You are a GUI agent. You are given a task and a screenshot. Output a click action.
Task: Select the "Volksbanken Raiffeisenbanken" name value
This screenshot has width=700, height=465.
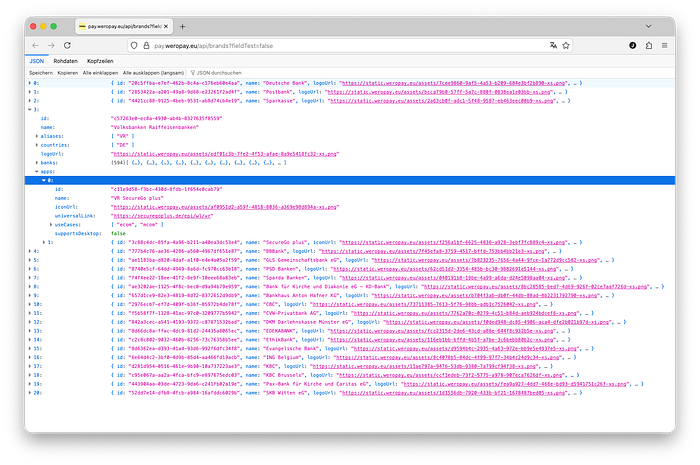pyautogui.click(x=154, y=127)
